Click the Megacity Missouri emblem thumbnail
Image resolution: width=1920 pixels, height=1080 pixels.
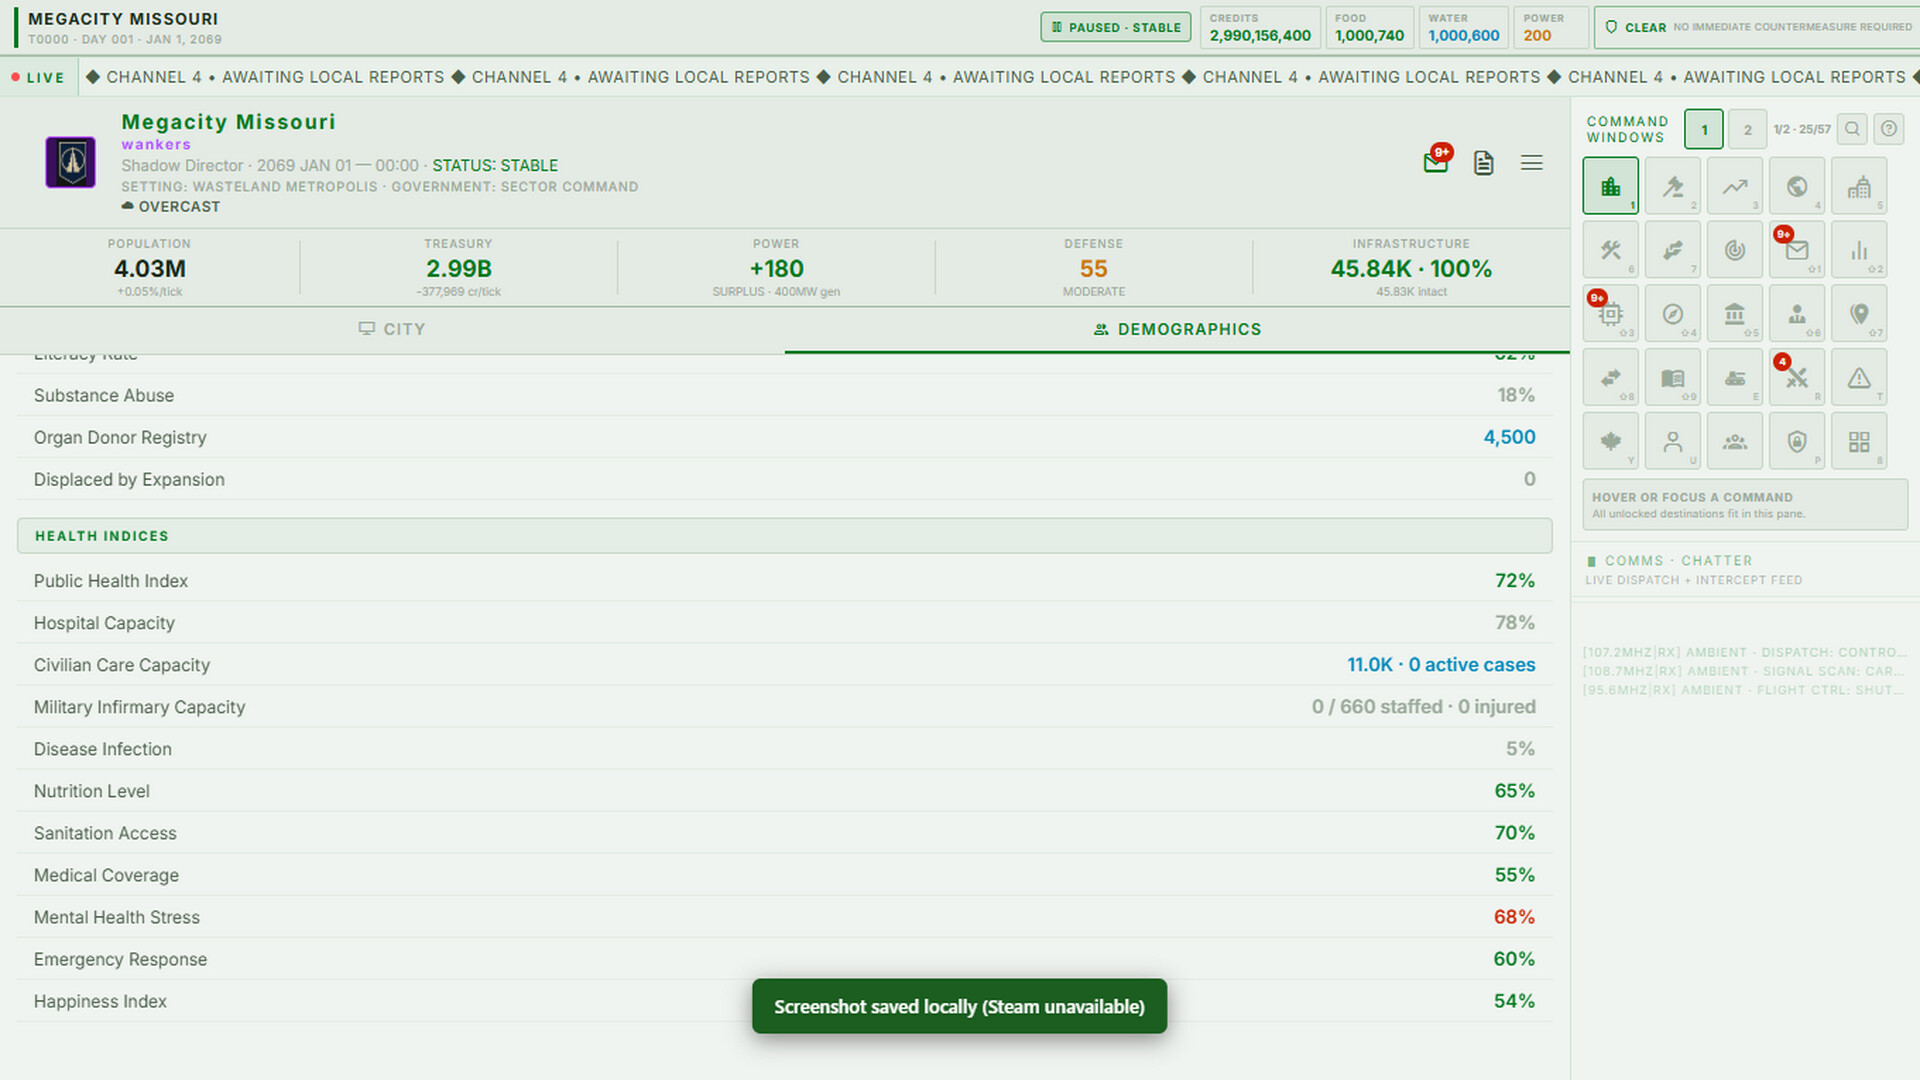coord(71,162)
